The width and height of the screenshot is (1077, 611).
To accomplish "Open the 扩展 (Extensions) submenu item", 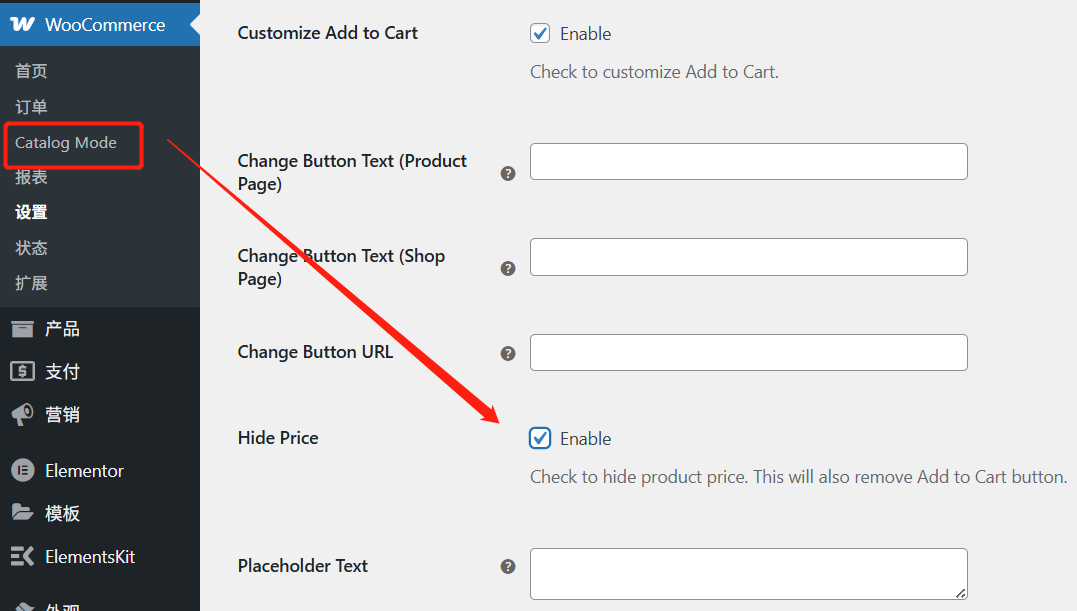I will click(x=31, y=283).
